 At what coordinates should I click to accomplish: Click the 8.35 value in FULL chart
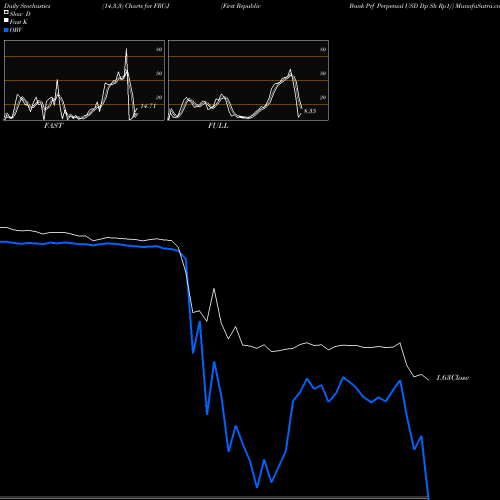pyautogui.click(x=310, y=111)
